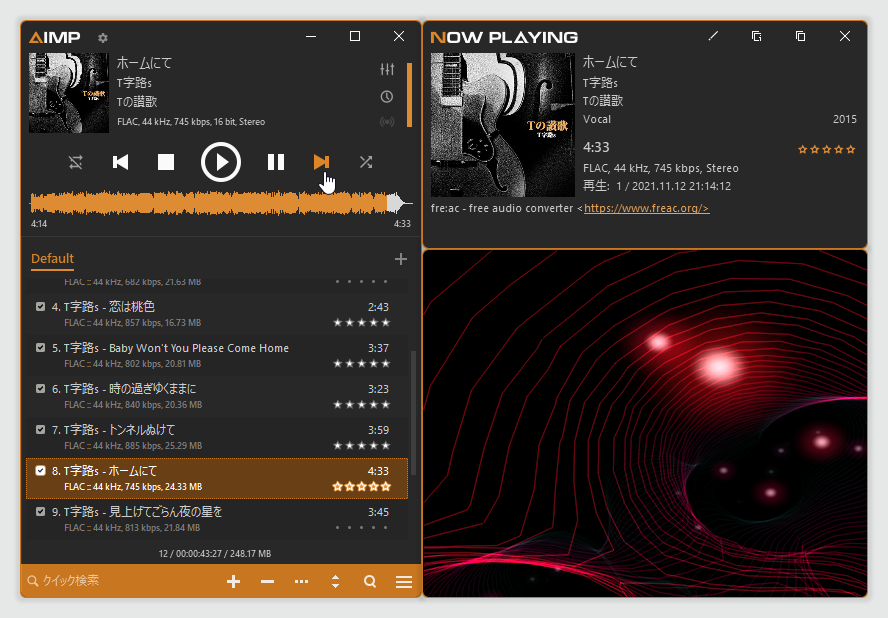Uncheck track 7 トンネルぬけて checkbox
Screen dimensions: 888x618
[x=40, y=429]
